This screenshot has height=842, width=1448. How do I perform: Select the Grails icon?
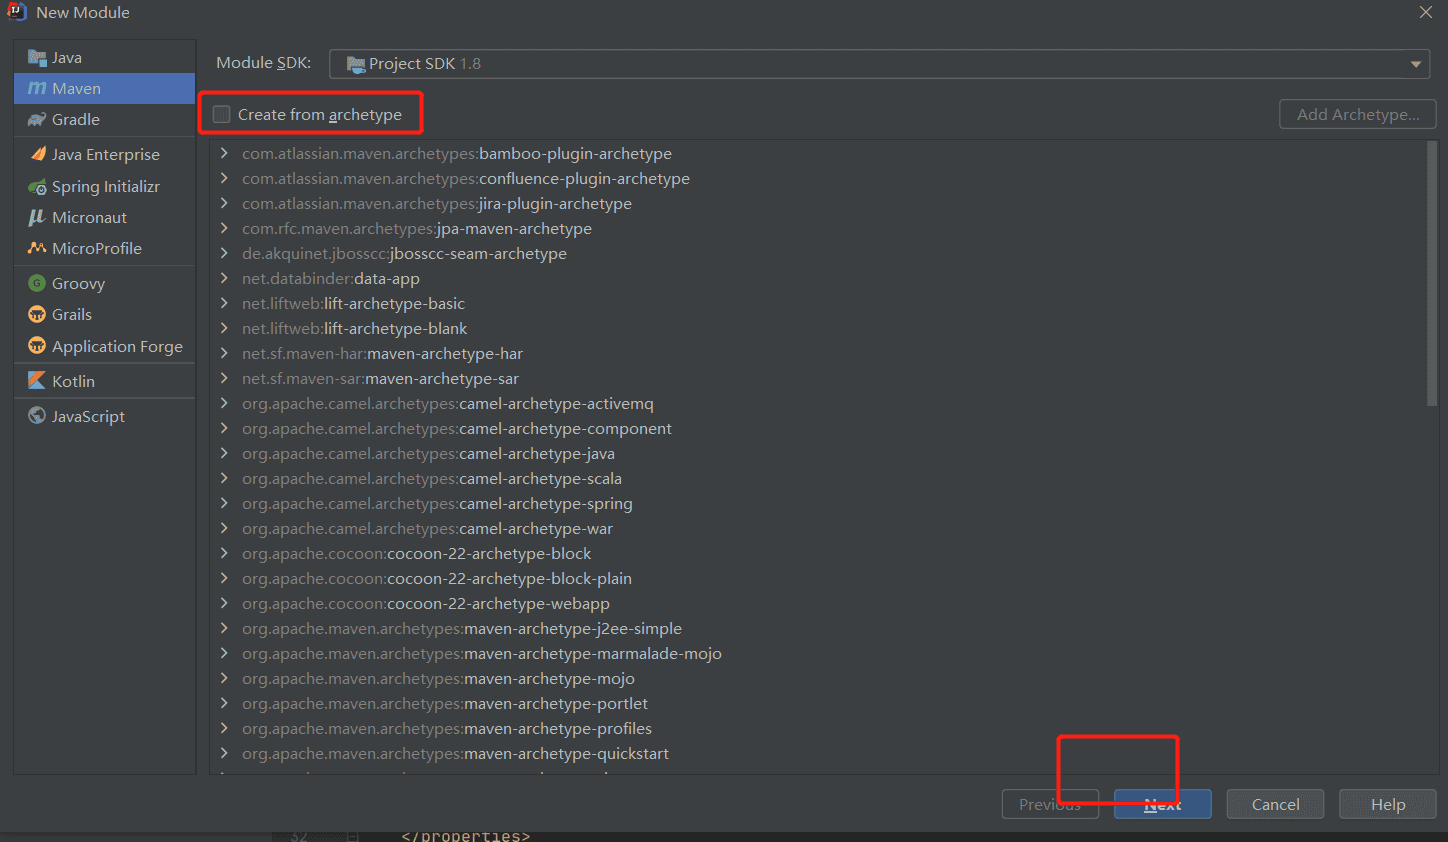tap(37, 315)
